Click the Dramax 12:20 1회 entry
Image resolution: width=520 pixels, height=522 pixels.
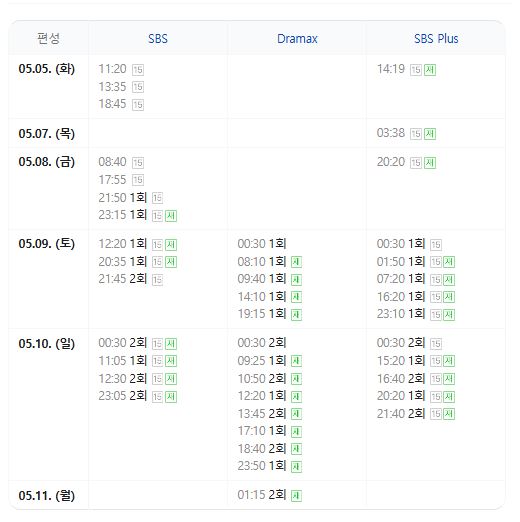click(x=262, y=396)
